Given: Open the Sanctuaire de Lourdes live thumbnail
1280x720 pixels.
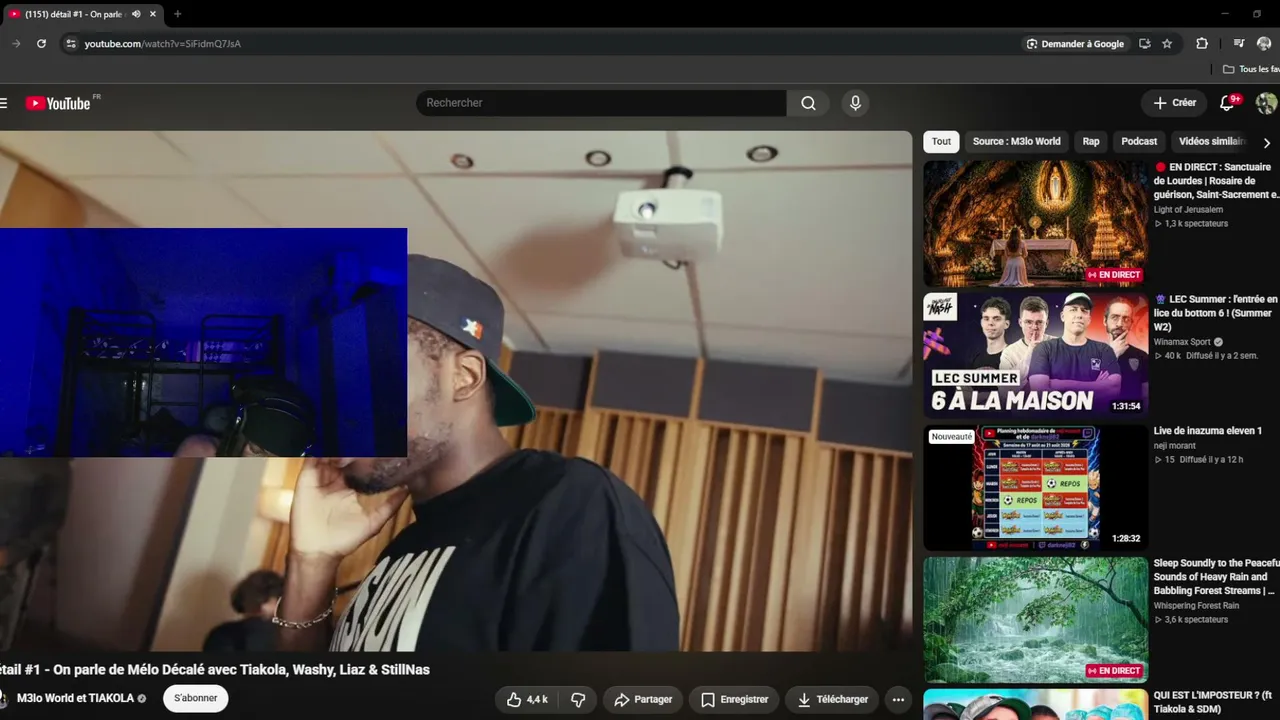Looking at the screenshot, I should coord(1035,224).
